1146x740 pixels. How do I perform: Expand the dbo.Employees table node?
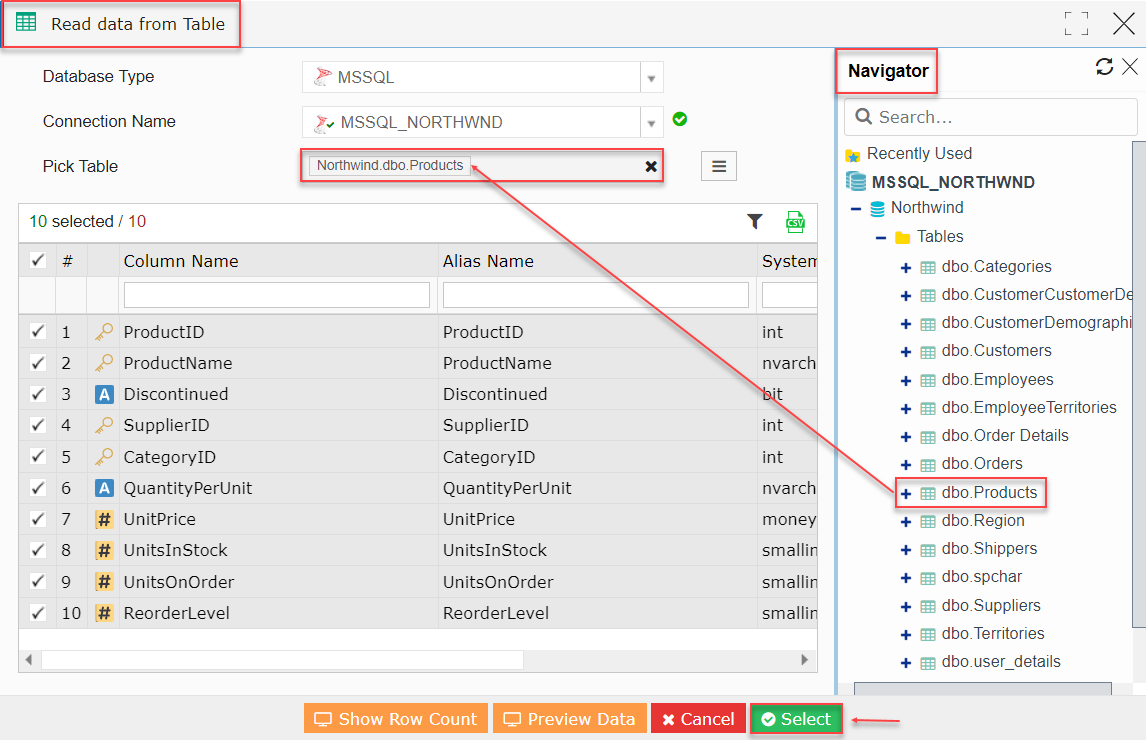coord(906,381)
